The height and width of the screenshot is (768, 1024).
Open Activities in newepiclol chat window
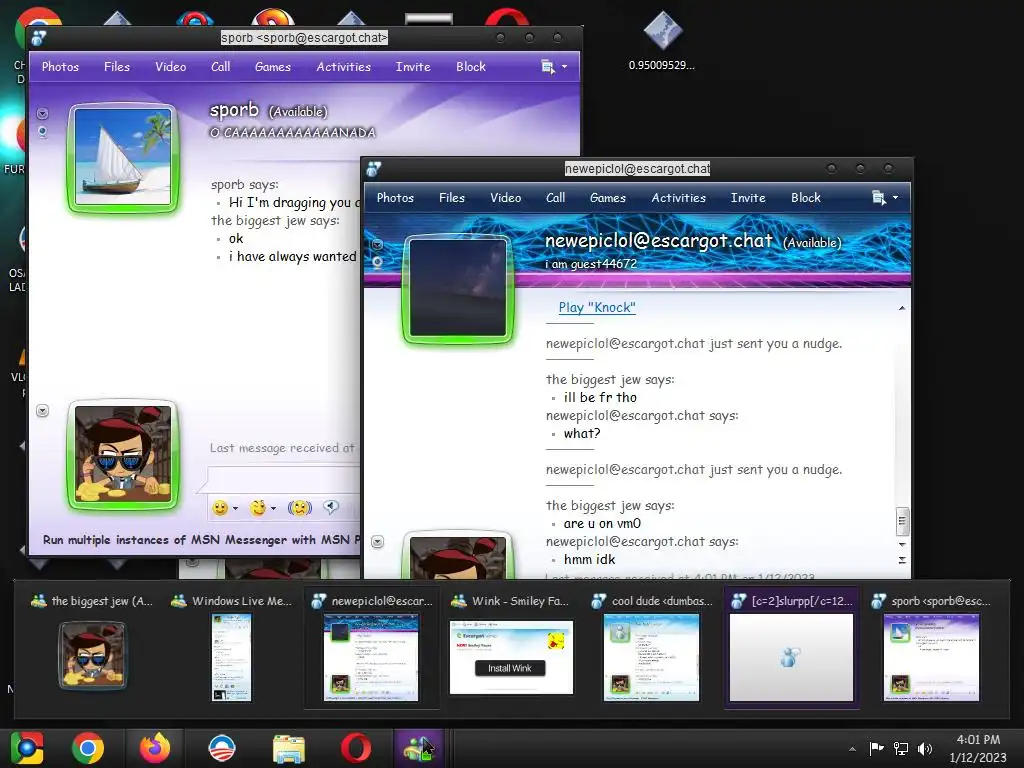679,198
